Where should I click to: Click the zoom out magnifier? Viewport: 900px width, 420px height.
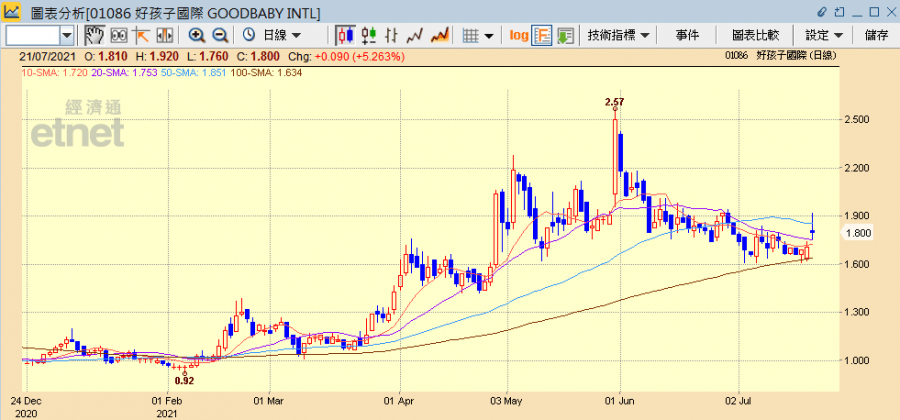pyautogui.click(x=220, y=35)
